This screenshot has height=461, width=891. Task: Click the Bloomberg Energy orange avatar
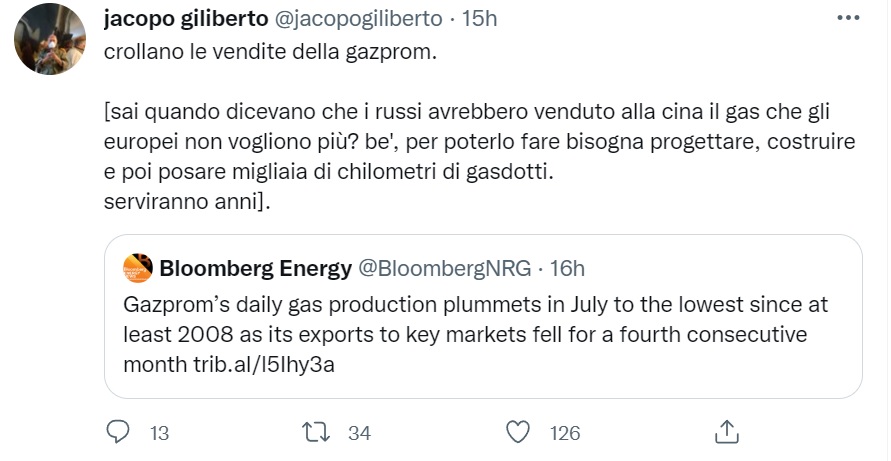click(x=138, y=268)
